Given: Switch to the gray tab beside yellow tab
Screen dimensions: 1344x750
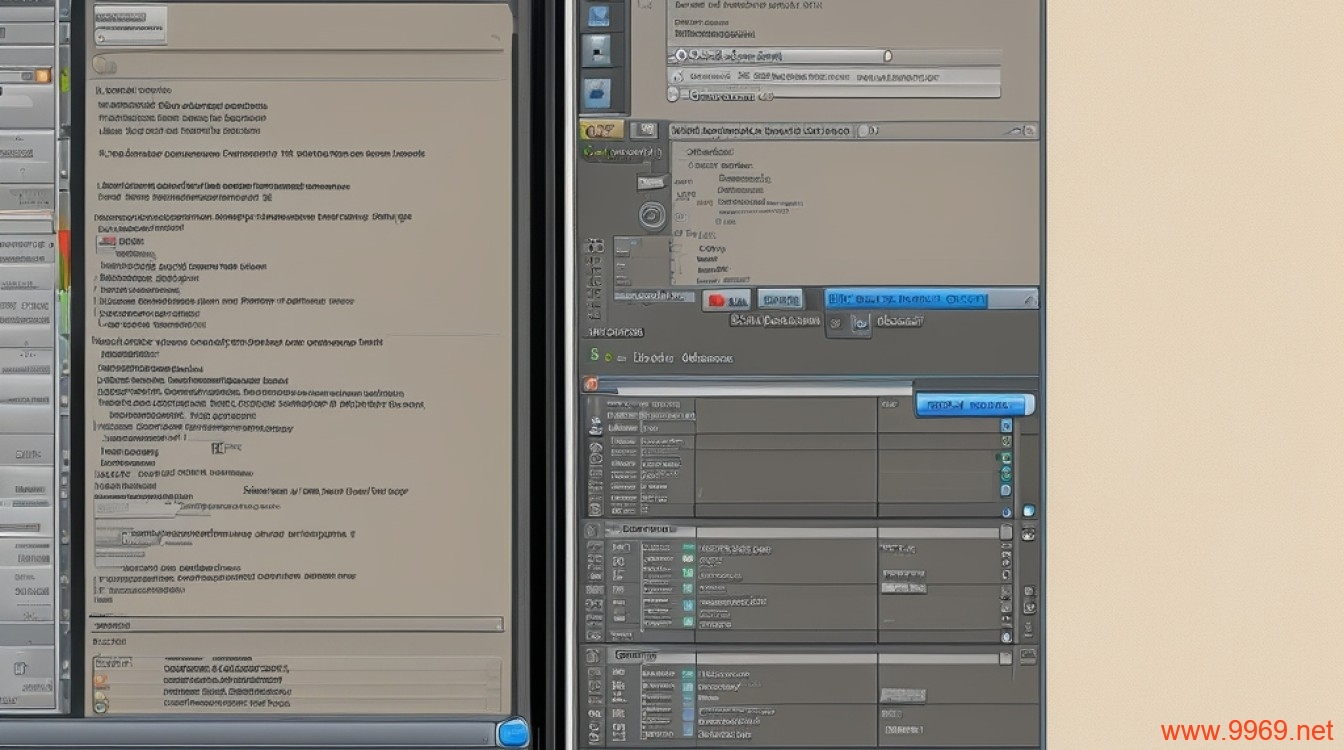Looking at the screenshot, I should 646,130.
